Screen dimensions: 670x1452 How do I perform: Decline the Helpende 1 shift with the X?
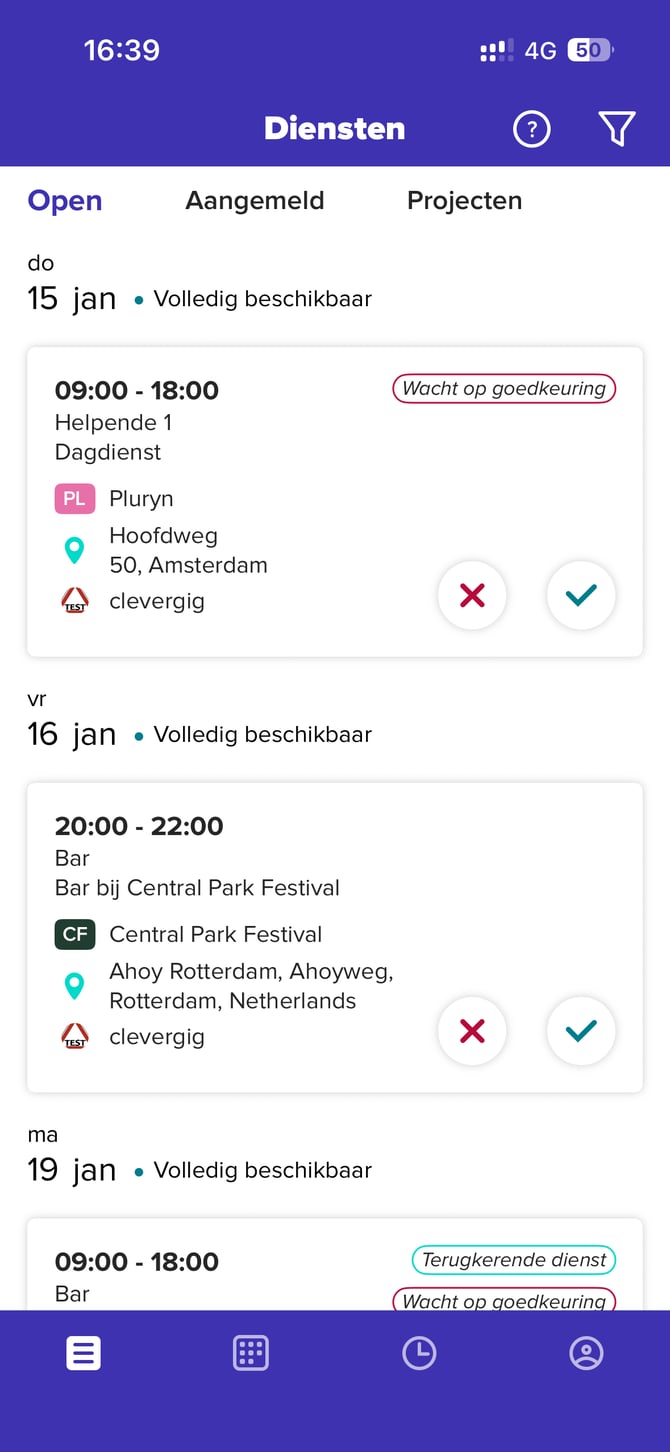click(472, 596)
